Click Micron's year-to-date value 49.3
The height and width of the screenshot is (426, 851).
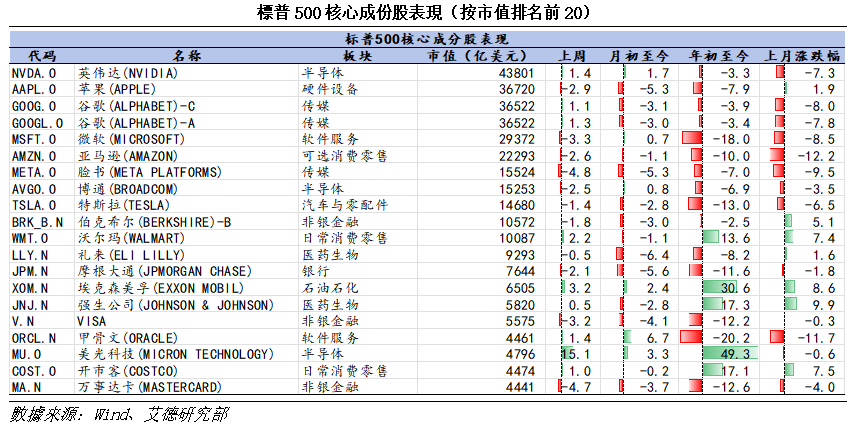(735, 354)
